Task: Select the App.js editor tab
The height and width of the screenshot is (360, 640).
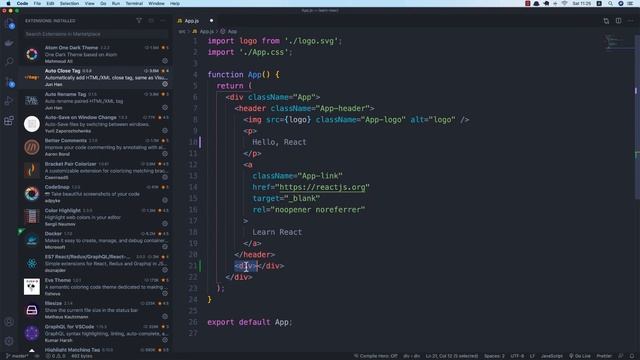Action: 192,21
